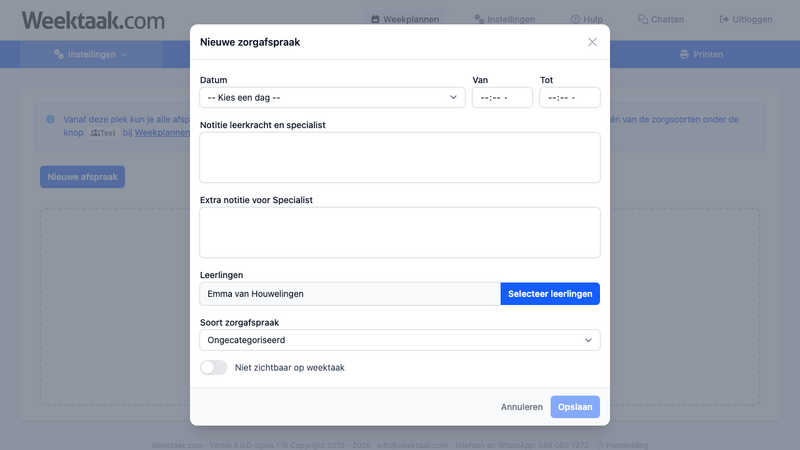
Task: Focus the Notitie leerkracht en specialist textarea
Action: 399,157
